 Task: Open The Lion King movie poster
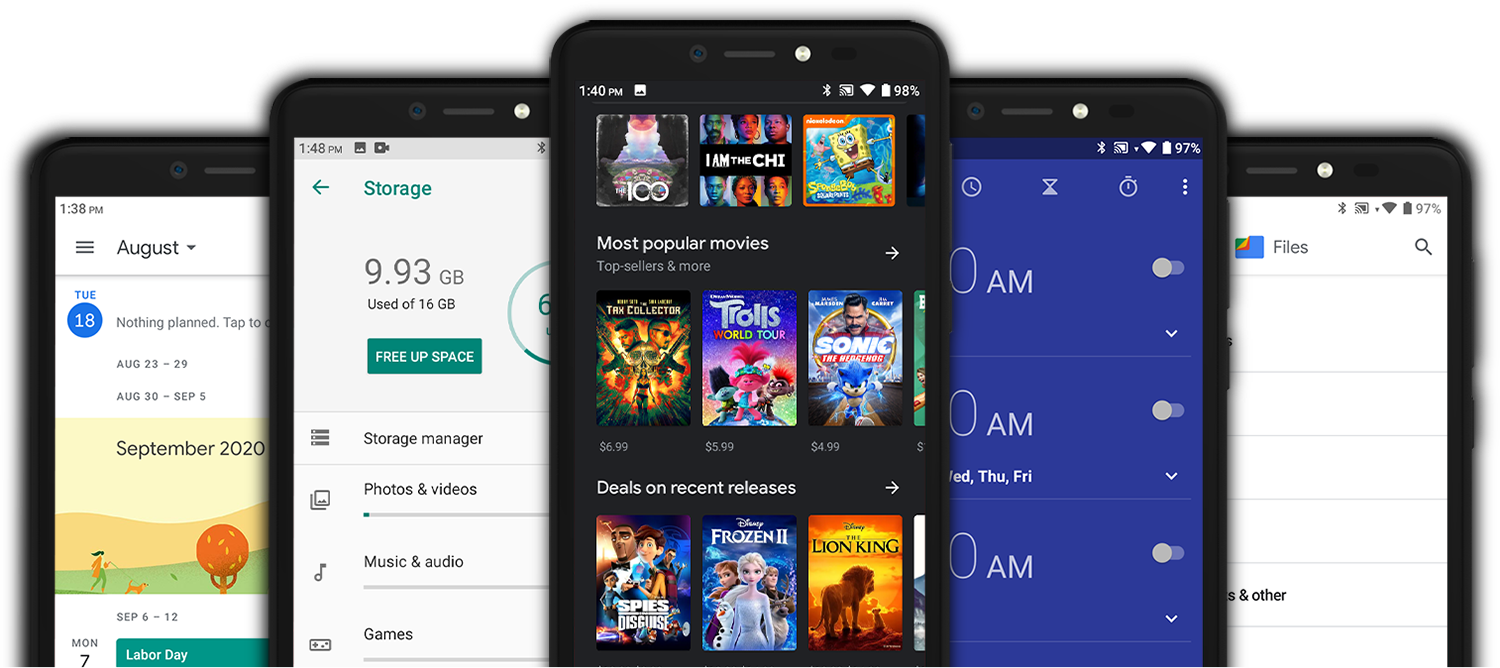pyautogui.click(x=855, y=583)
